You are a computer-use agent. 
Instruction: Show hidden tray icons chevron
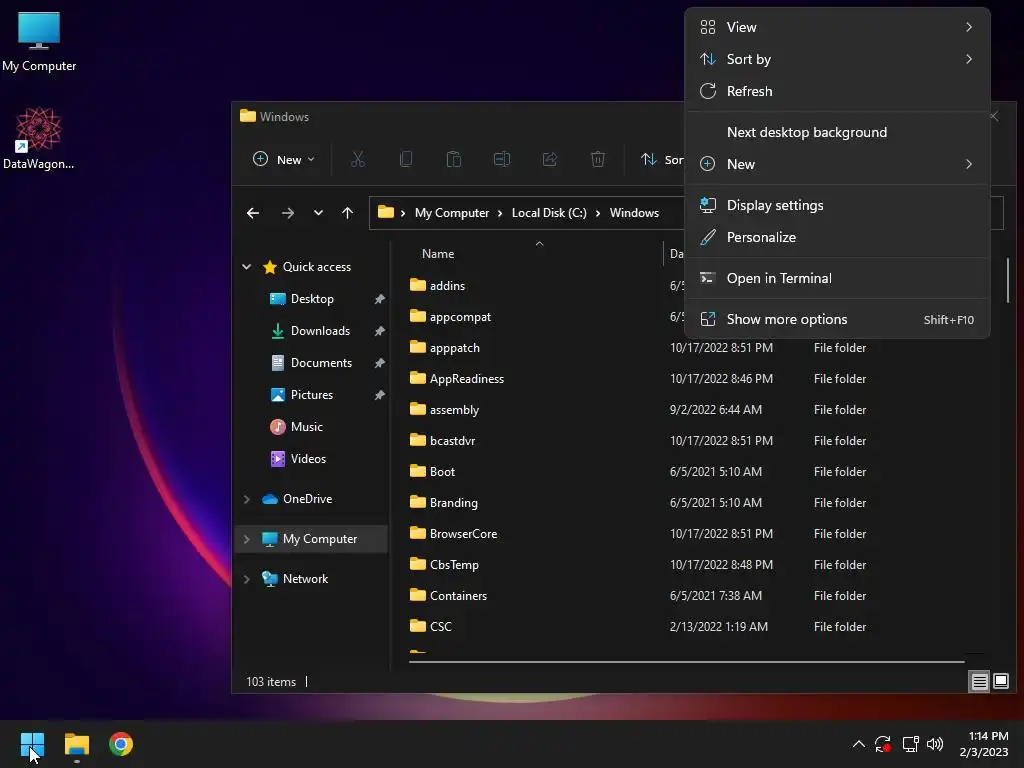click(859, 744)
